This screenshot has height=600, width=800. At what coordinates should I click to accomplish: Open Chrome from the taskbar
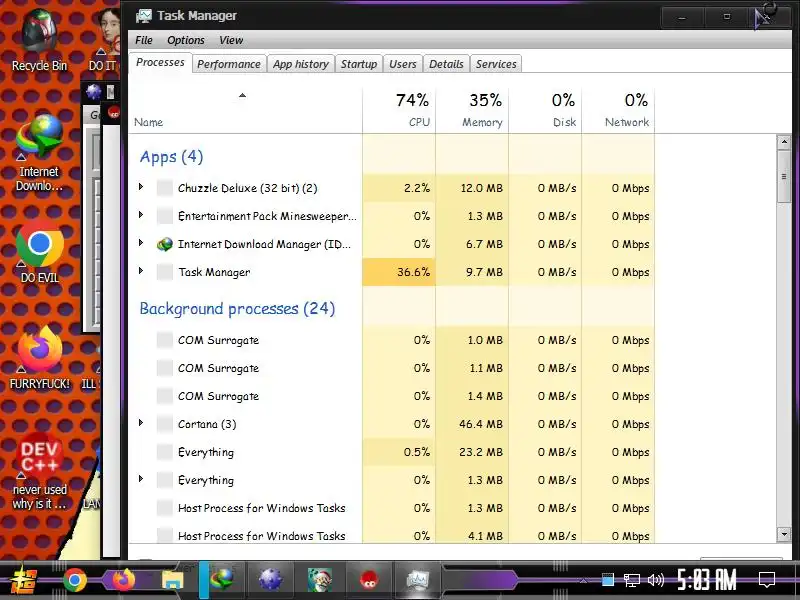(x=74, y=580)
